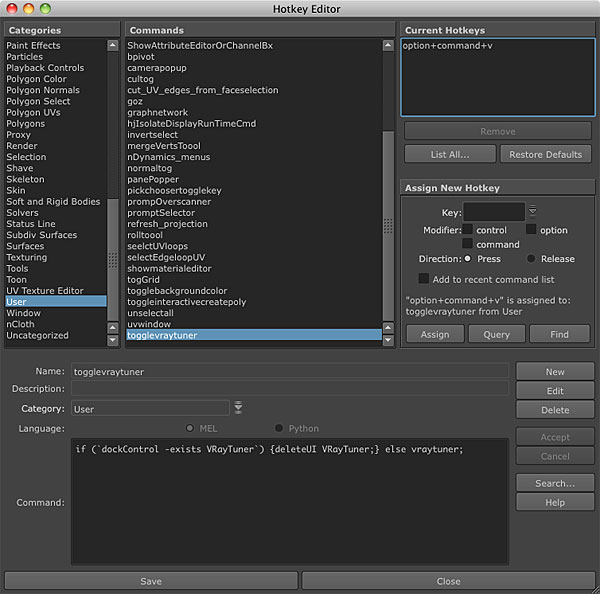Select MEL language radio button
Image resolution: width=600 pixels, height=594 pixels.
pos(189,428)
